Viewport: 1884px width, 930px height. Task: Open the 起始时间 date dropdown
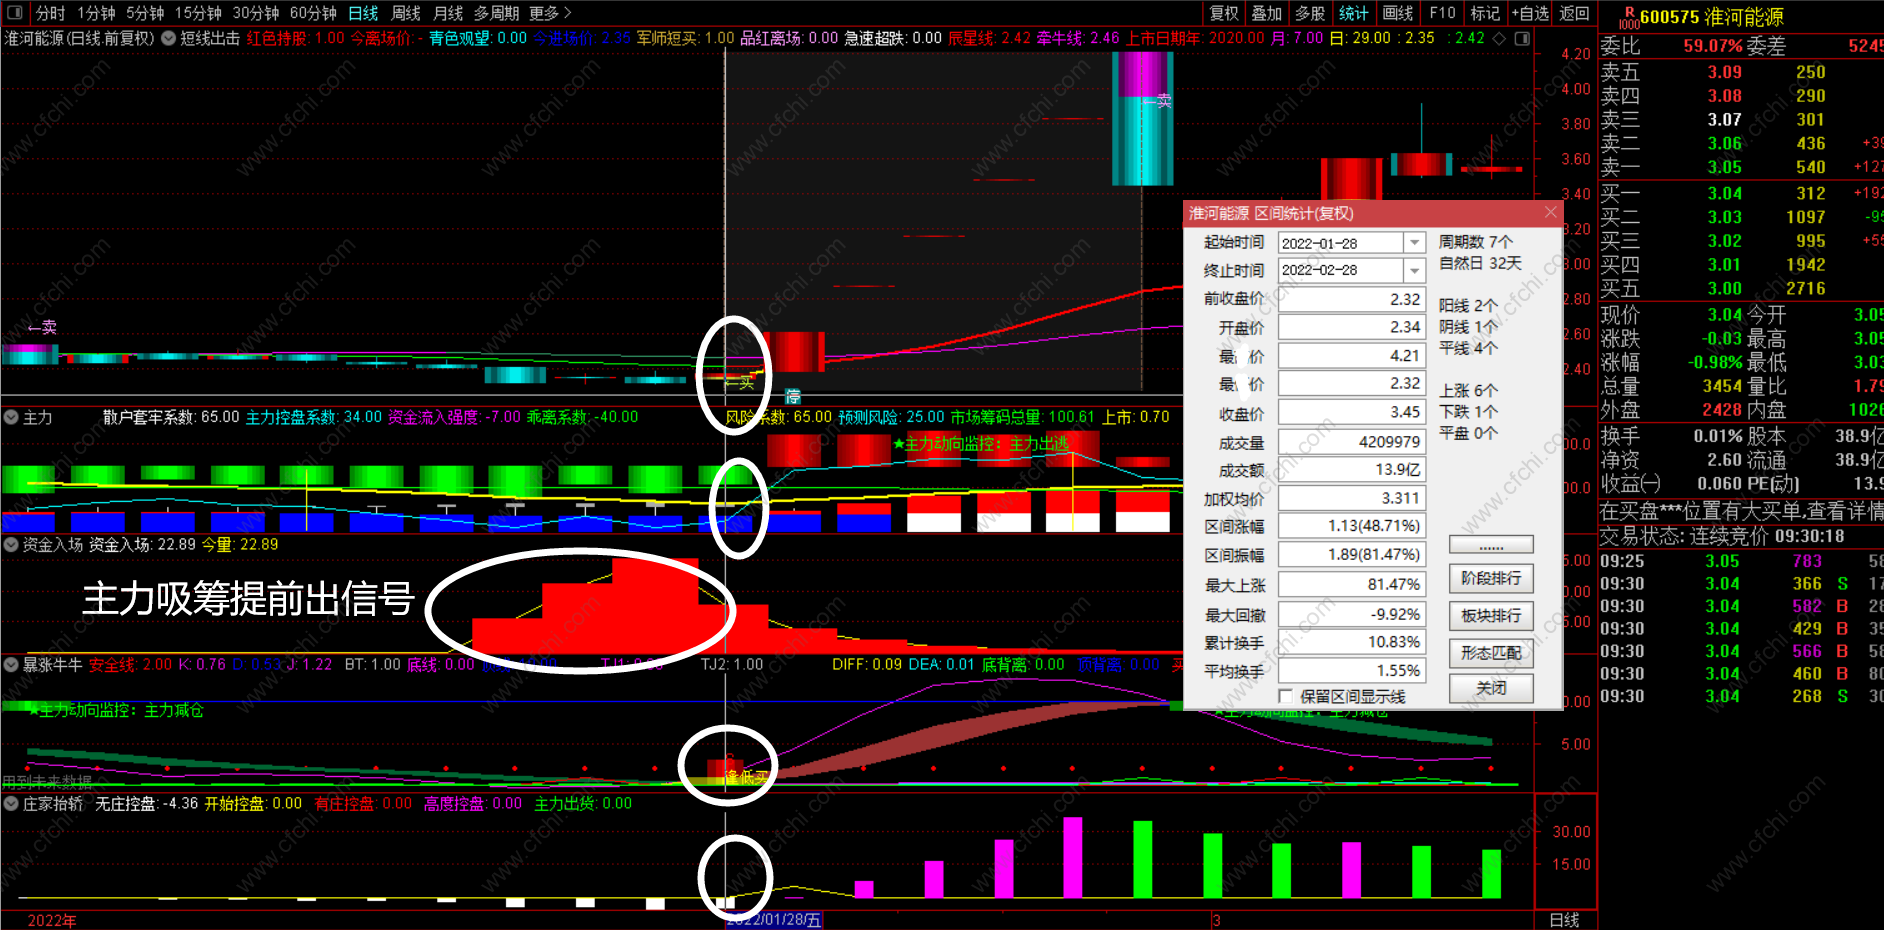[x=1414, y=243]
